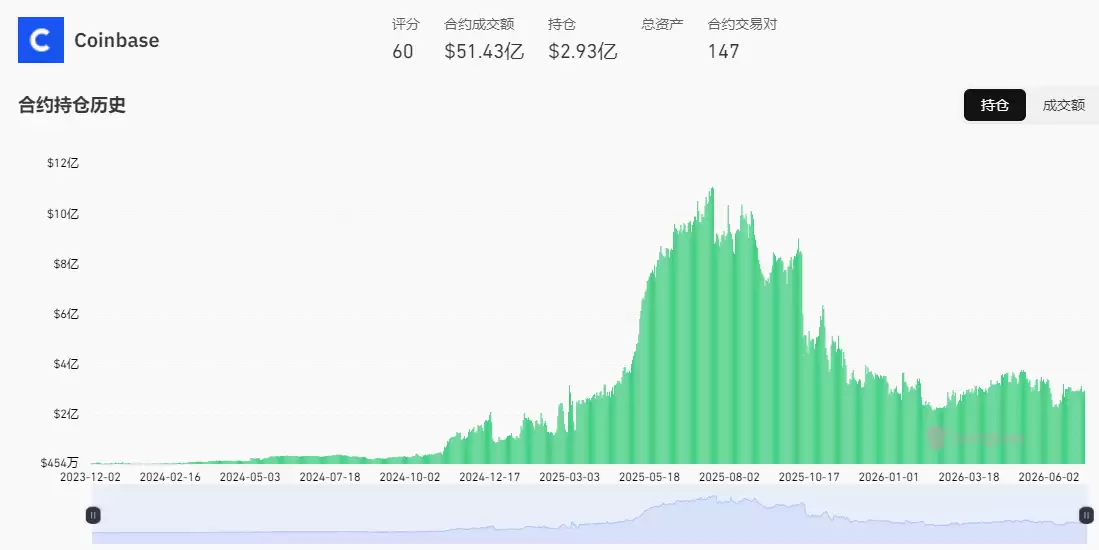
Task: Click the 2025-10-17 date label
Action: point(810,477)
